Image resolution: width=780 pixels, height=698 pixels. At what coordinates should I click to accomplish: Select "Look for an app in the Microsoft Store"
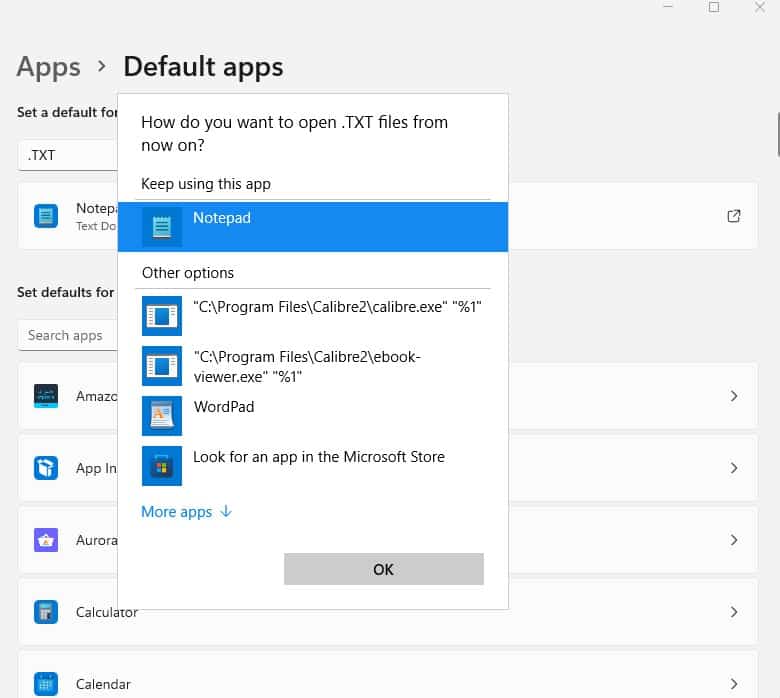pyautogui.click(x=318, y=457)
